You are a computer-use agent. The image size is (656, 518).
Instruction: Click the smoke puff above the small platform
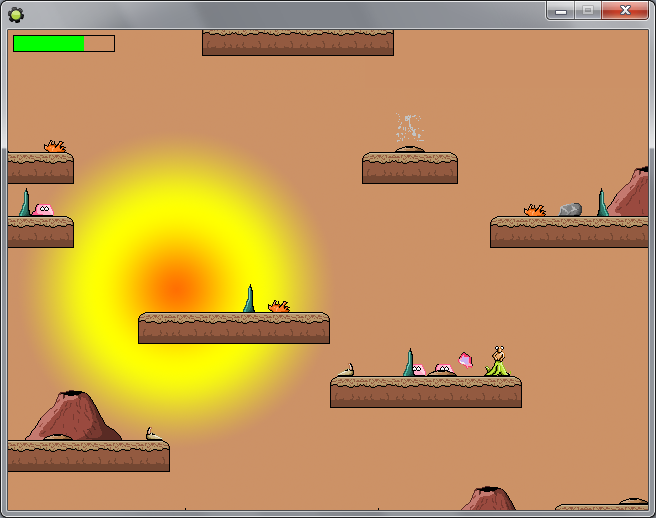[x=409, y=129]
